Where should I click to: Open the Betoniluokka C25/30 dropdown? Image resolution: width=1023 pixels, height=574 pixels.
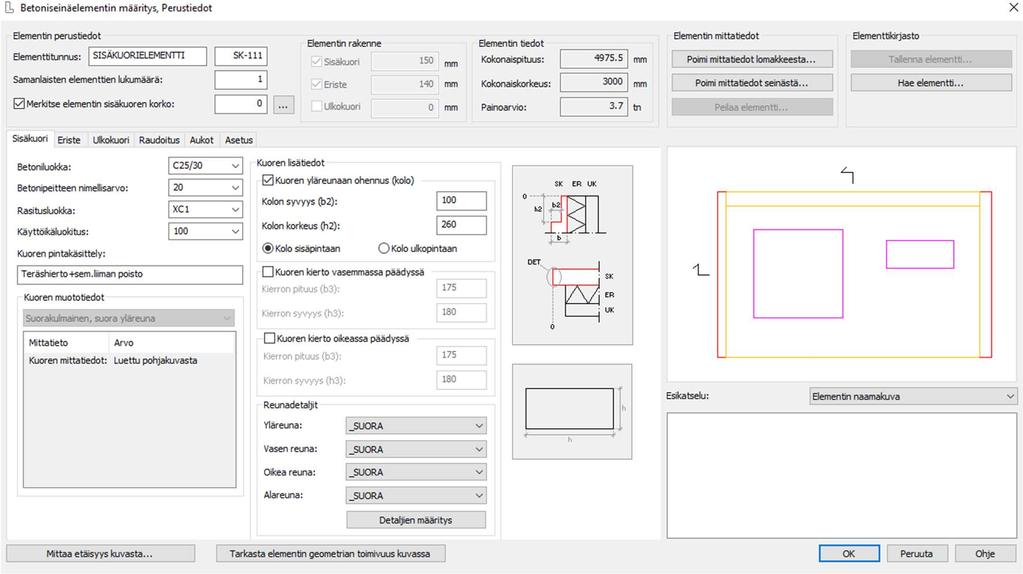pyautogui.click(x=205, y=166)
